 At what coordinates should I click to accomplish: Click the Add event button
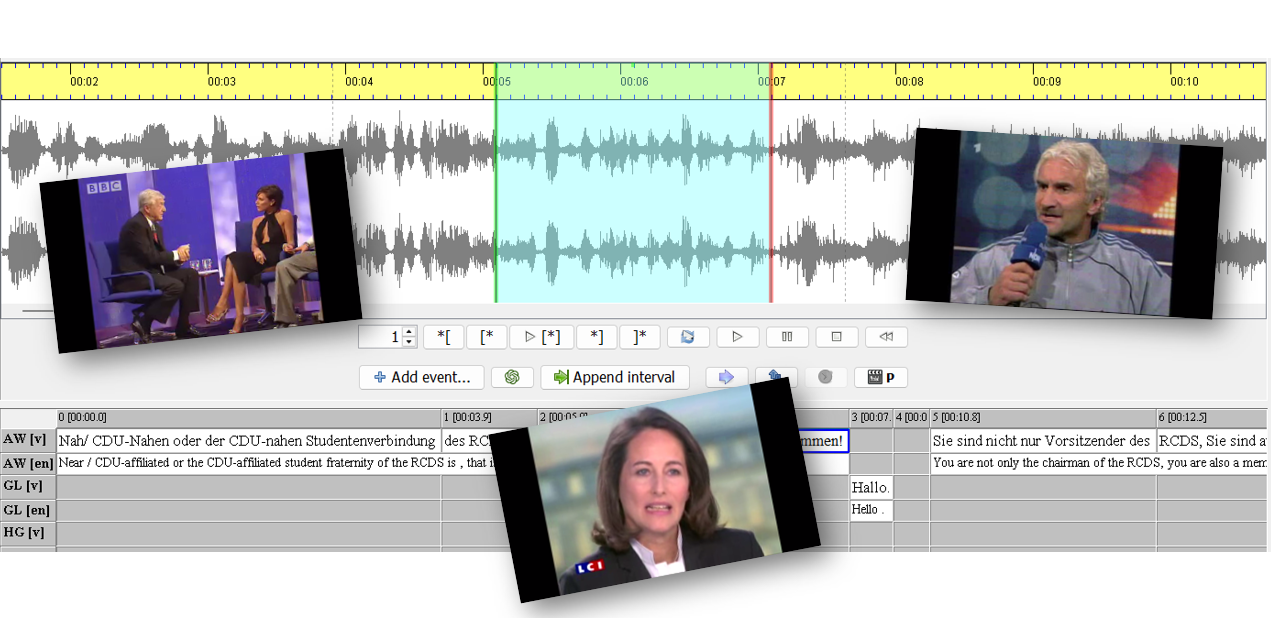click(x=421, y=377)
